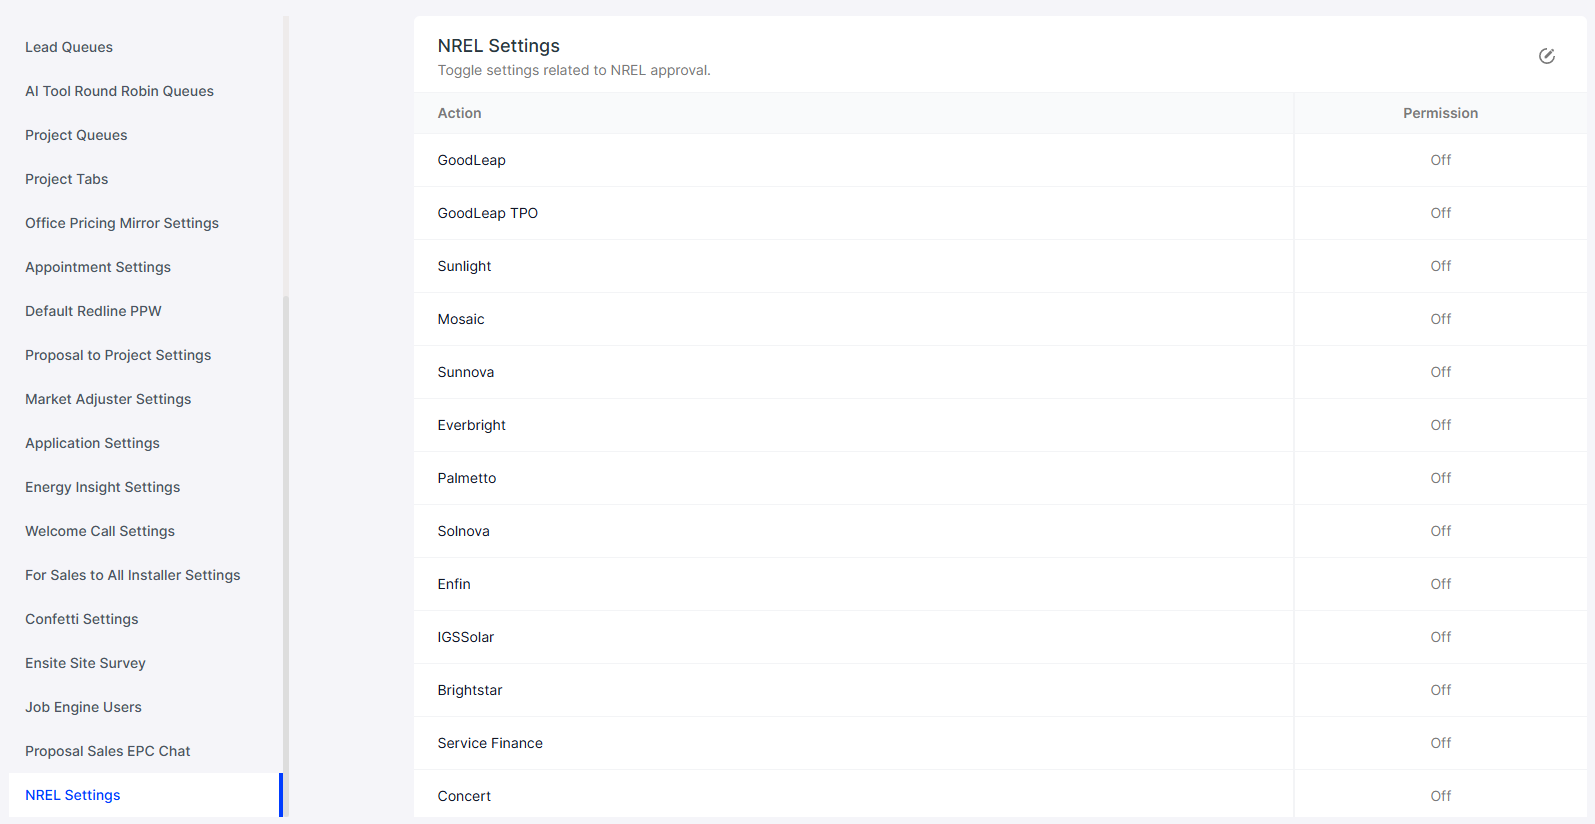This screenshot has width=1595, height=824.
Task: Click the Mosaic row label
Action: pyautogui.click(x=460, y=319)
